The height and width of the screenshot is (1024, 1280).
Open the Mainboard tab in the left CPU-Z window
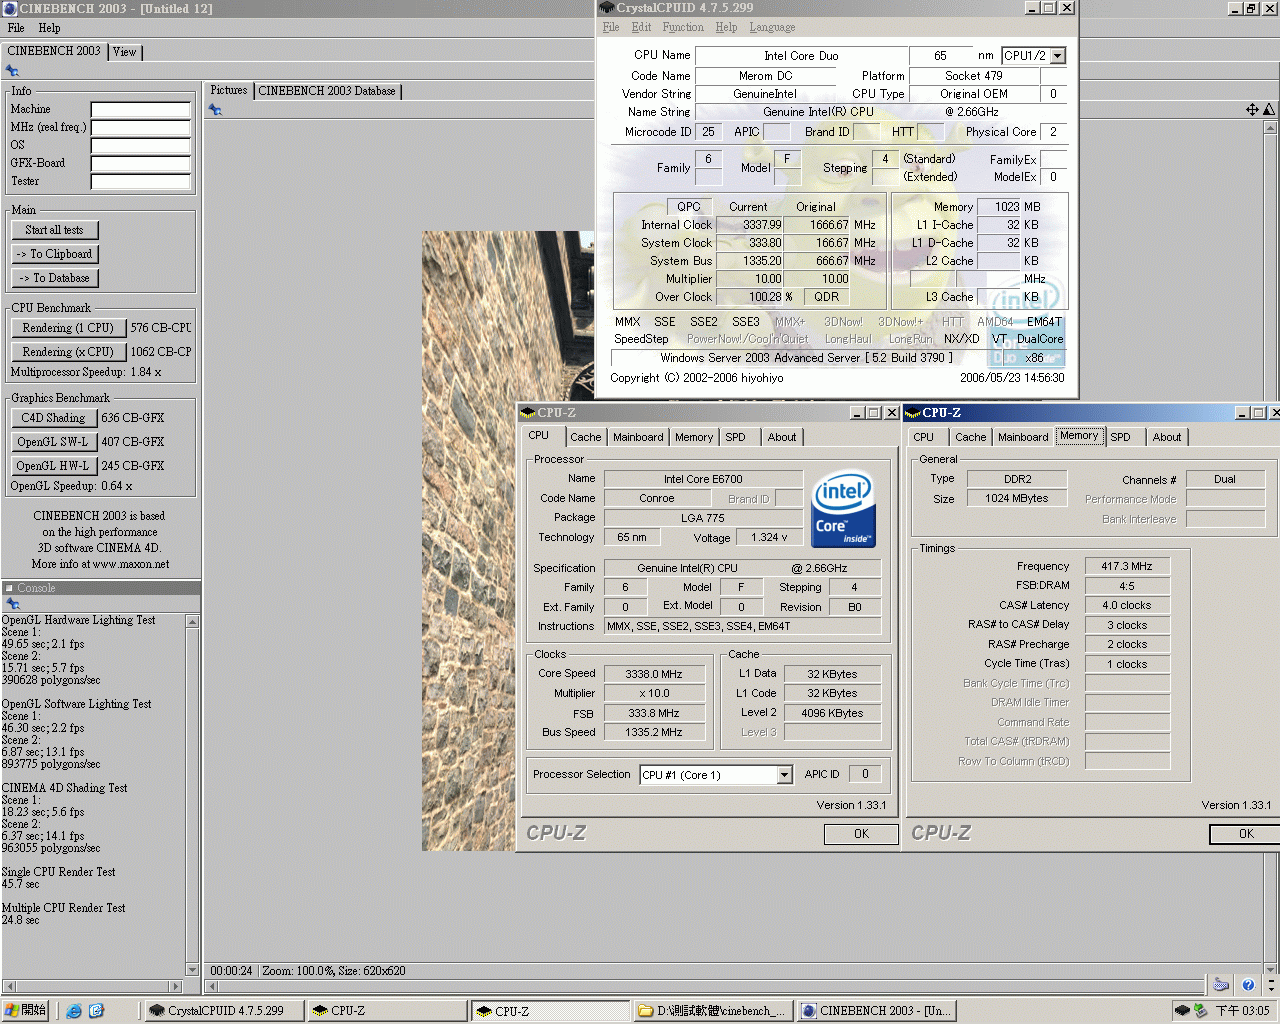pos(638,437)
